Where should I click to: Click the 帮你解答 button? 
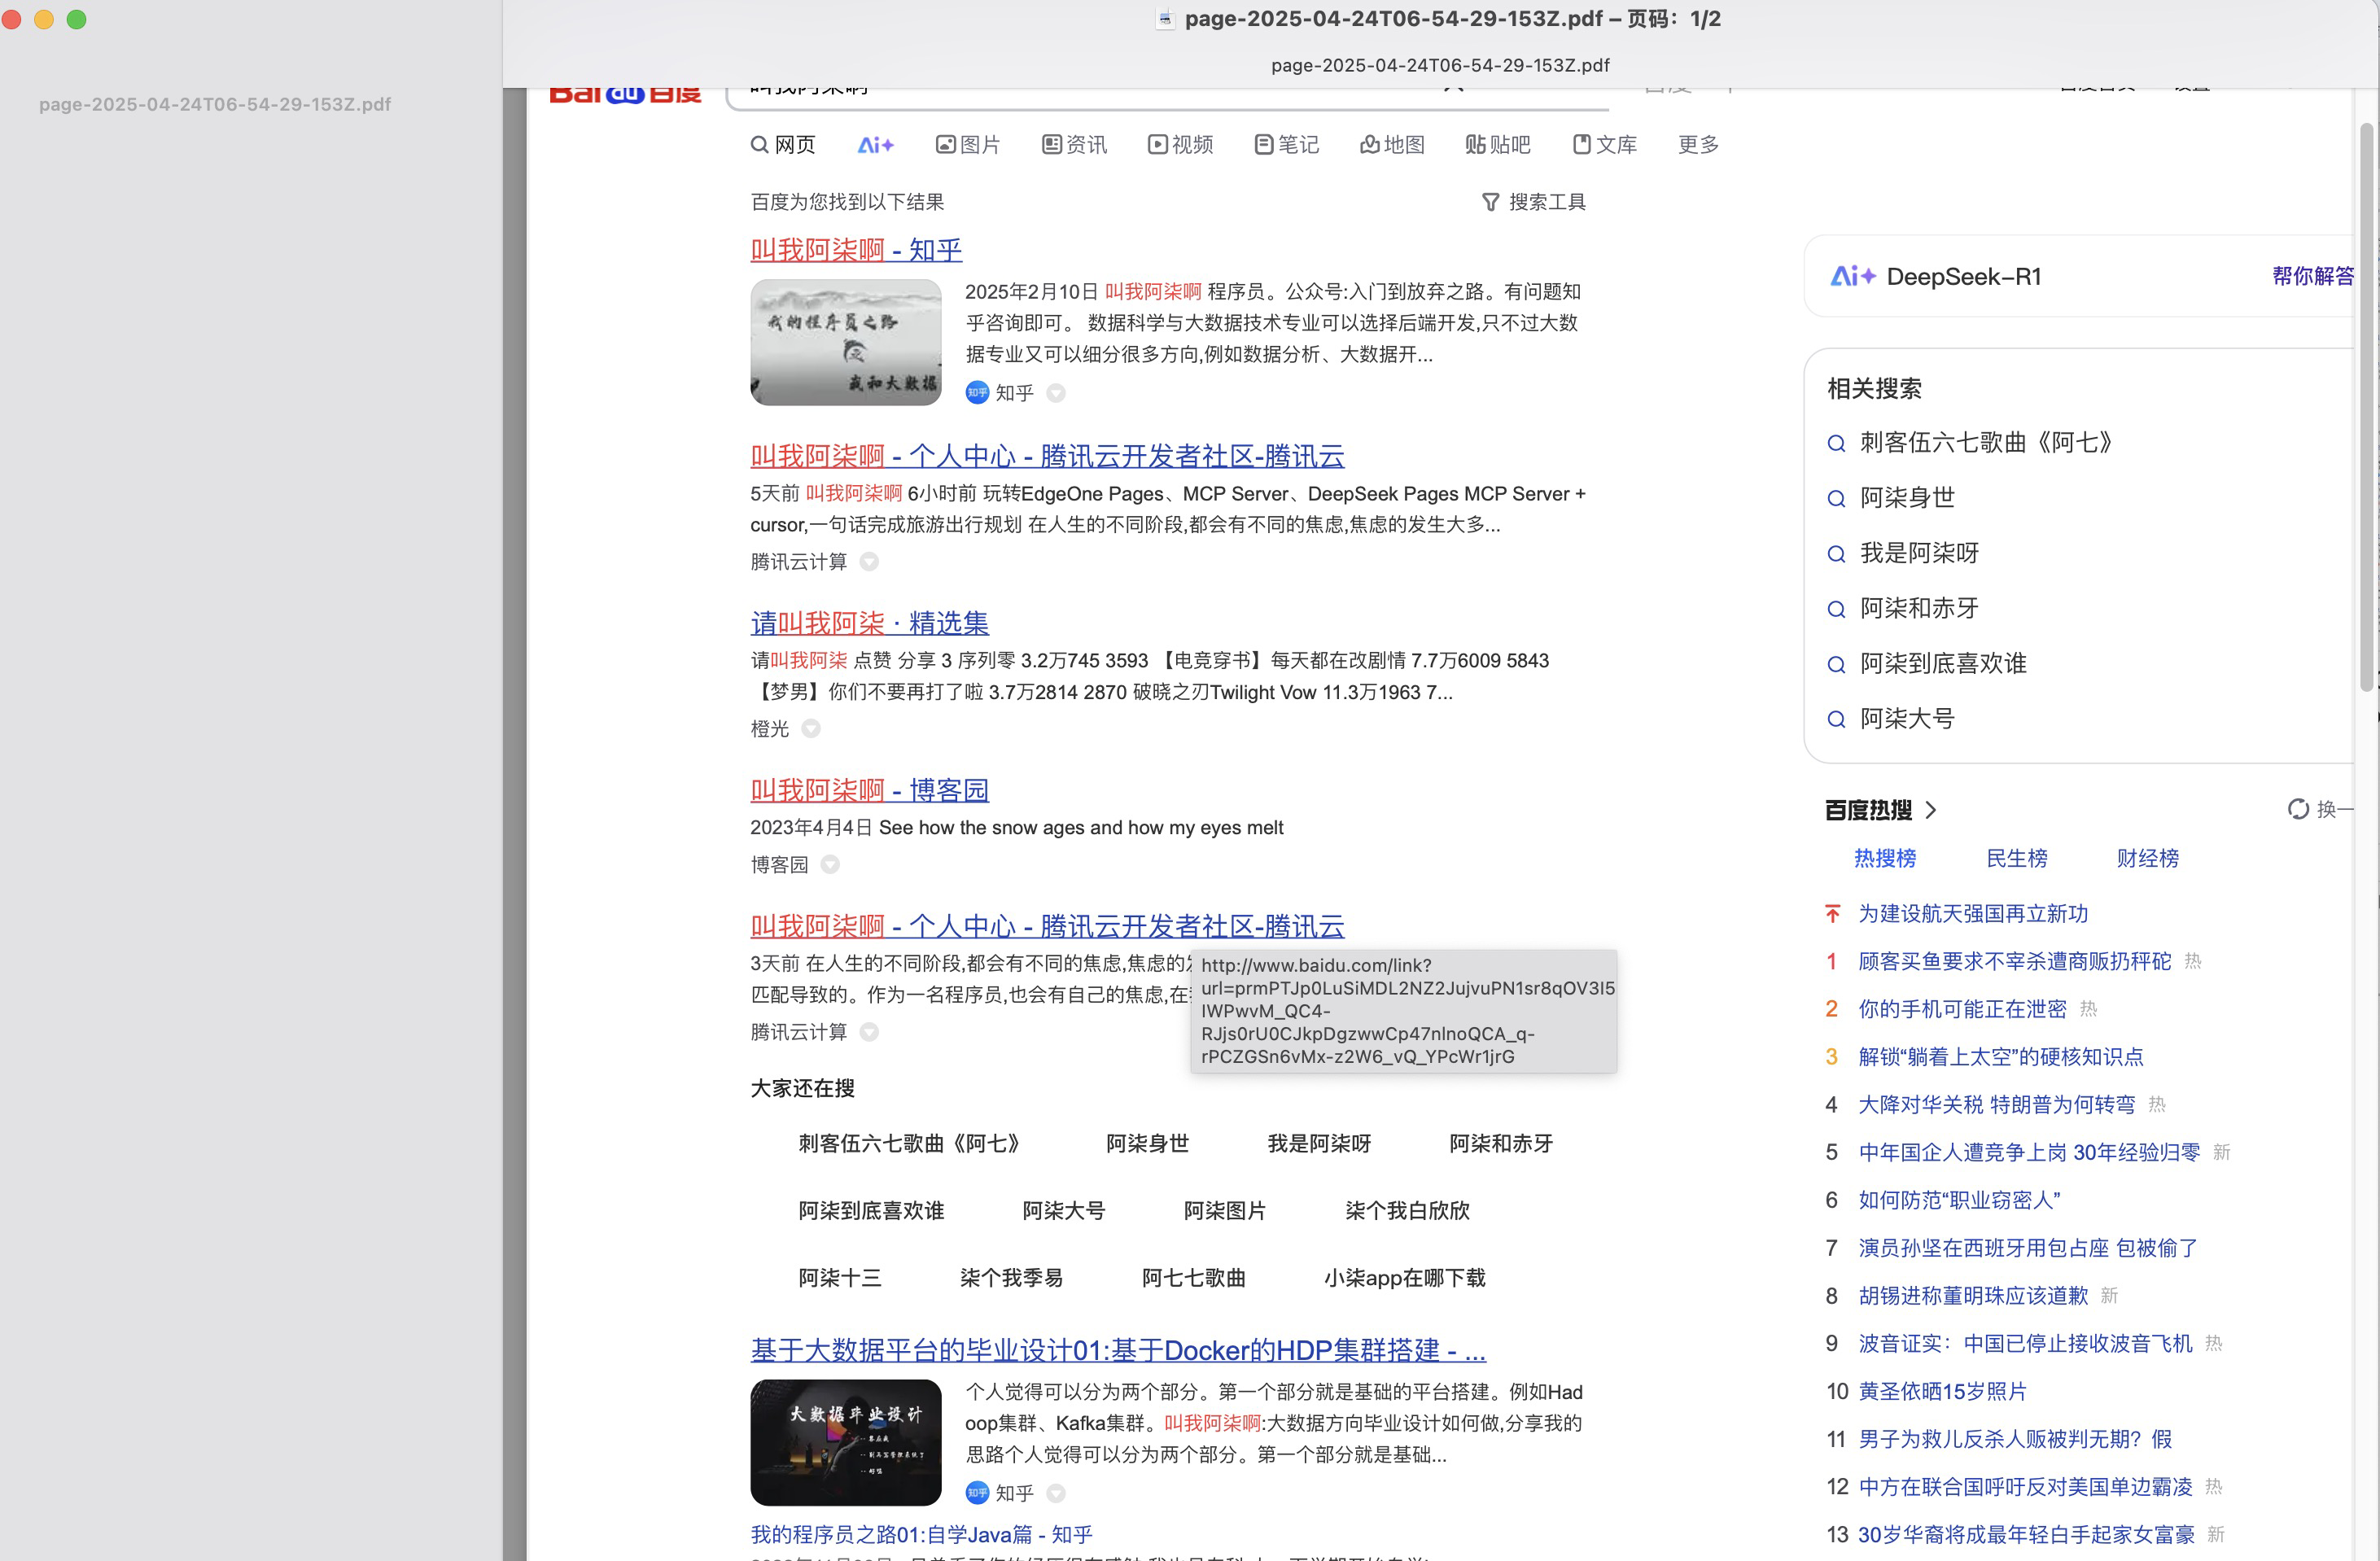pos(2312,276)
